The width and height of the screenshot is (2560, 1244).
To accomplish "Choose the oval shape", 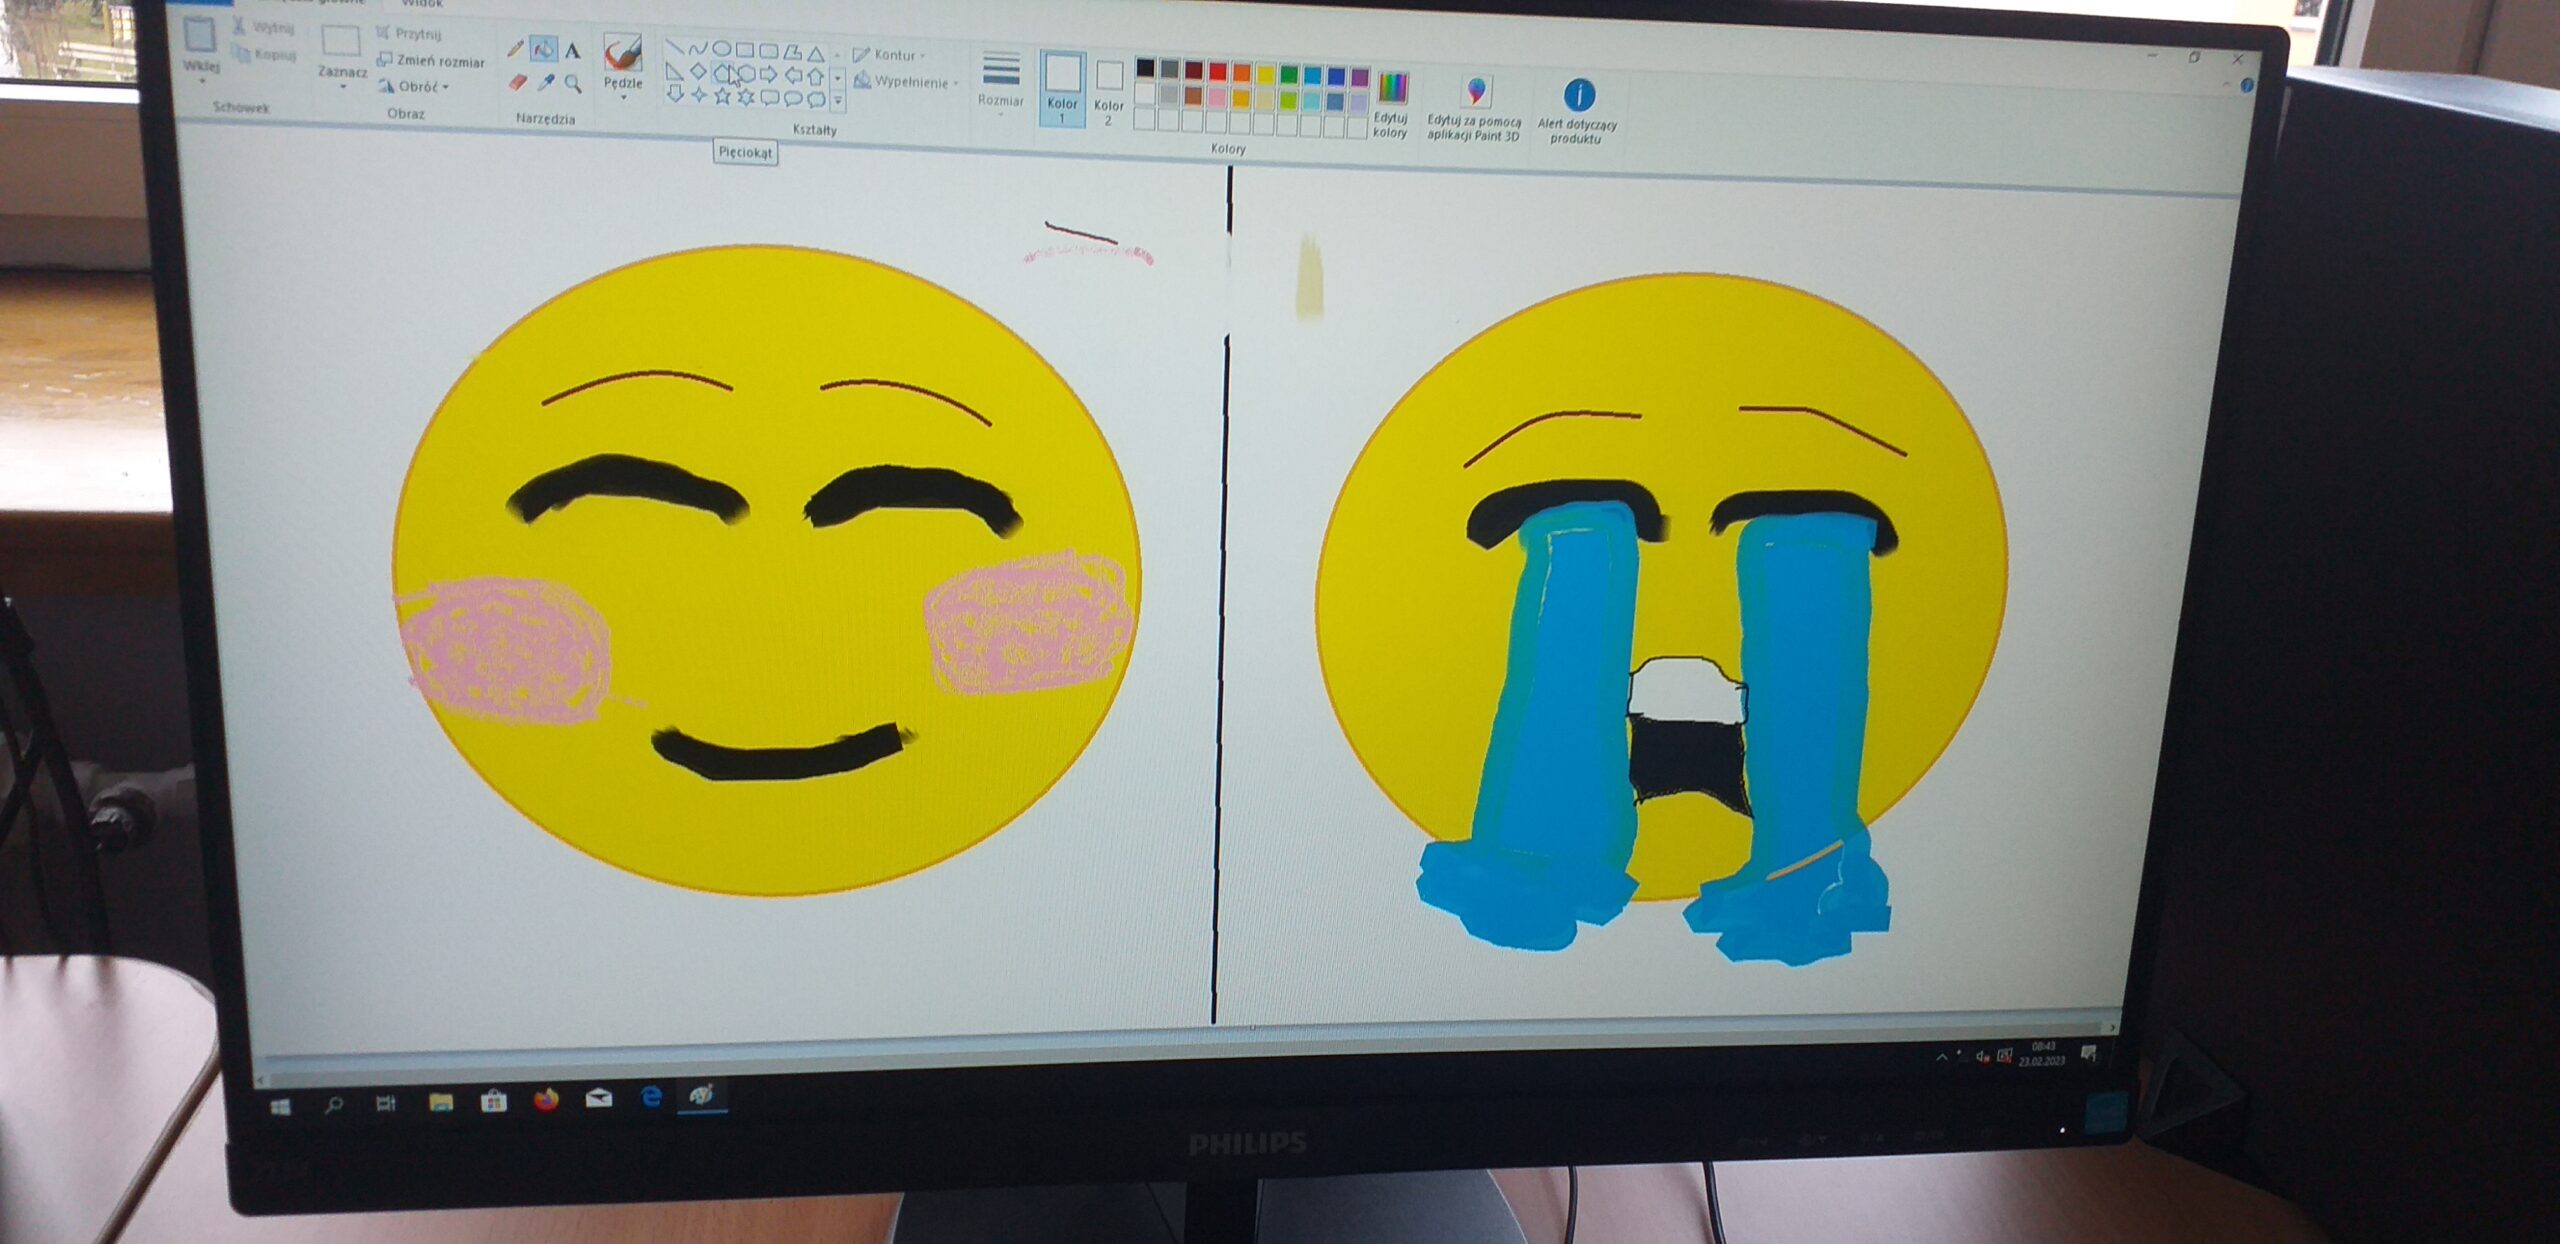I will click(x=721, y=48).
